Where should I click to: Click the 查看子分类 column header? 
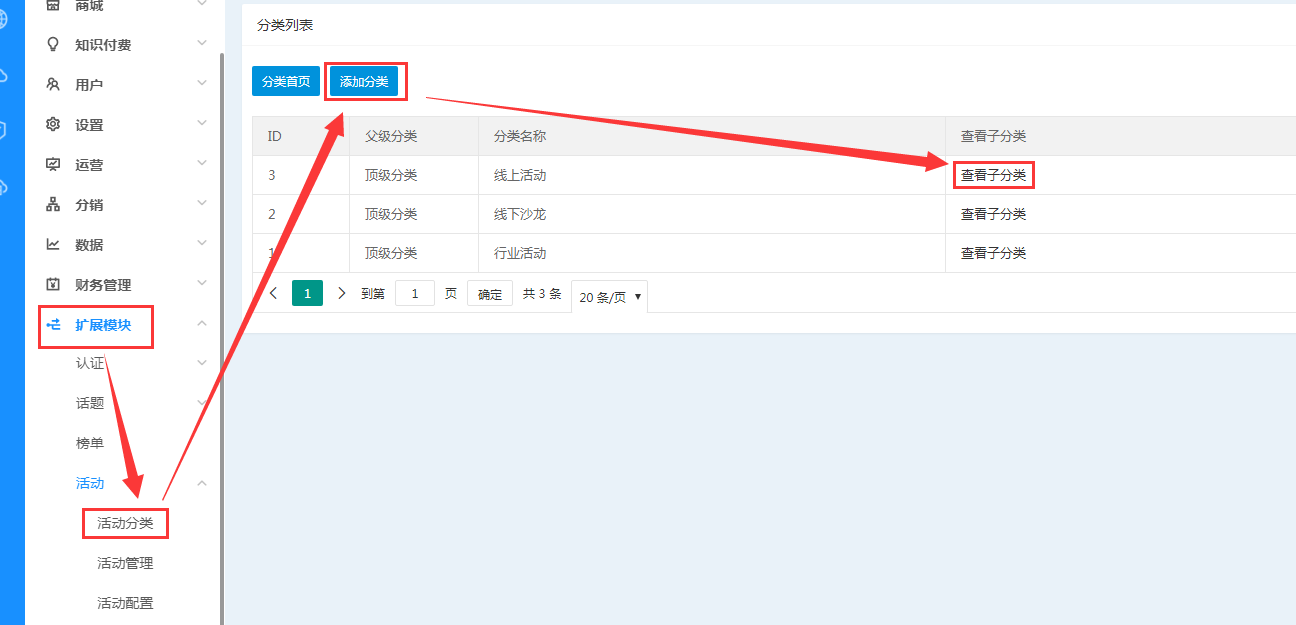coord(1120,136)
